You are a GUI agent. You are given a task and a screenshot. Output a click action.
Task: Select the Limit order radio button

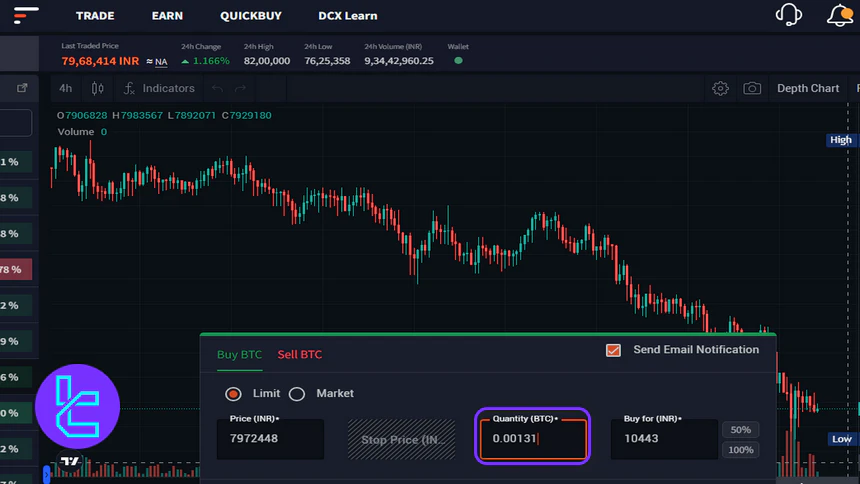[233, 393]
